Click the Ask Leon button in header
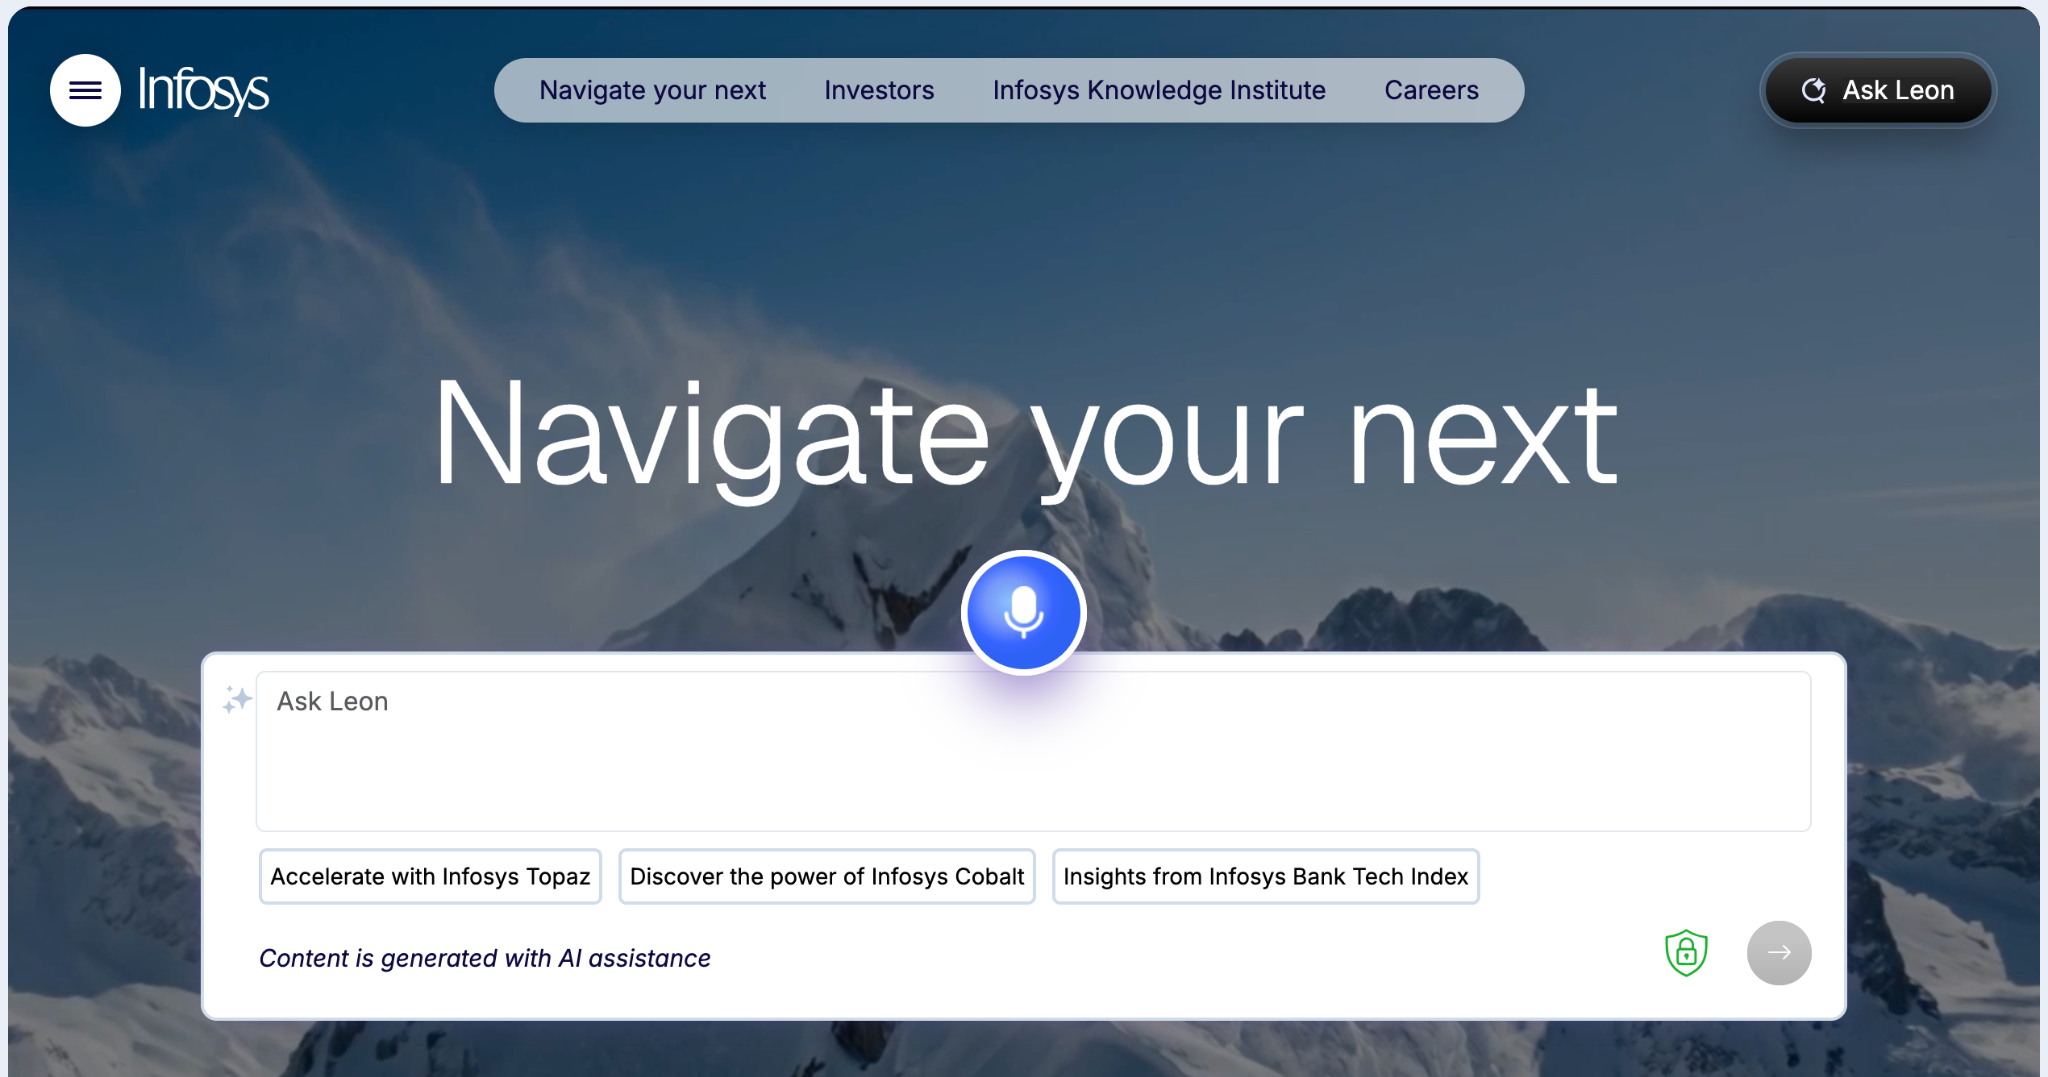 [x=1878, y=90]
